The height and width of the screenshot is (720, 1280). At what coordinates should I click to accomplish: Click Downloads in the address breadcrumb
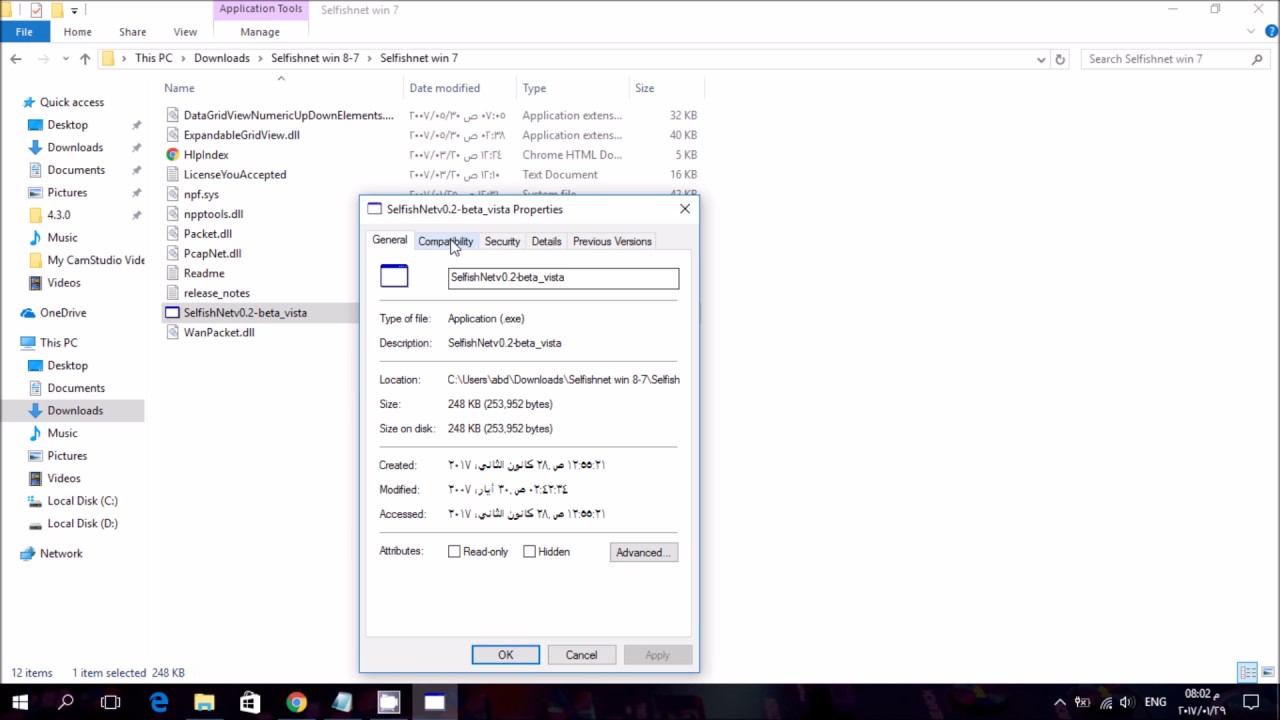[x=222, y=58]
